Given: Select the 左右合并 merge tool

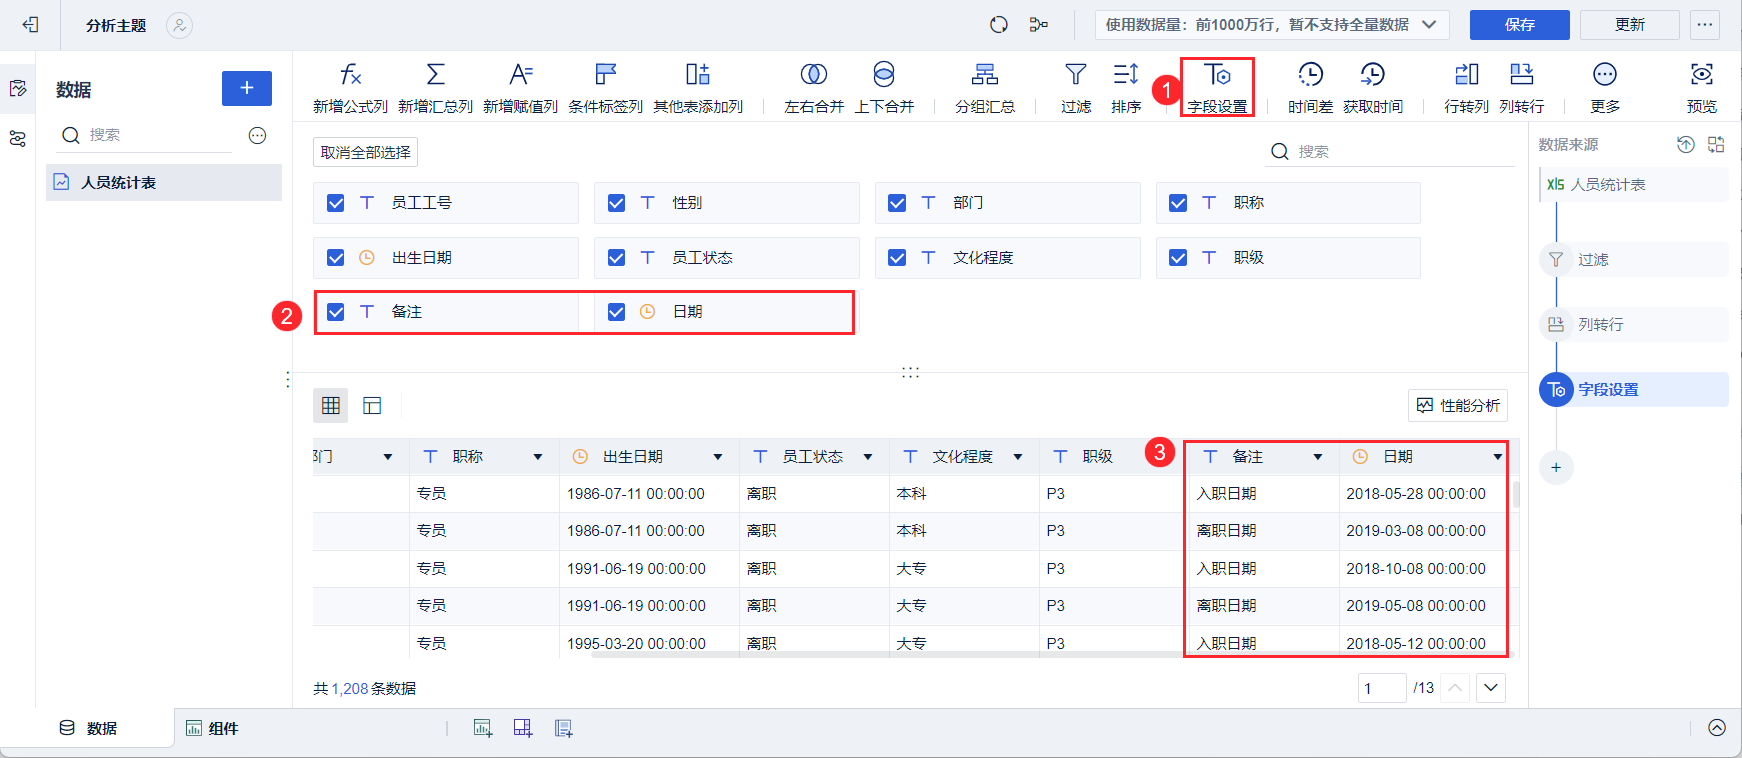Looking at the screenshot, I should tap(814, 87).
